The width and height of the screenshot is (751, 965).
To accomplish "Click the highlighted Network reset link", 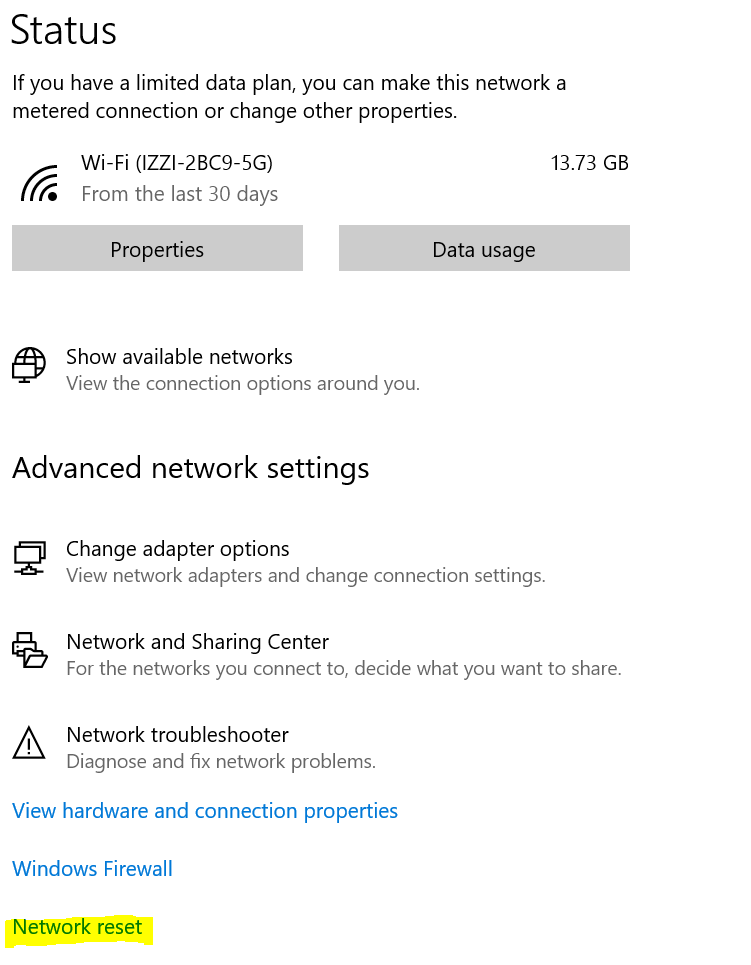I will (78, 928).
